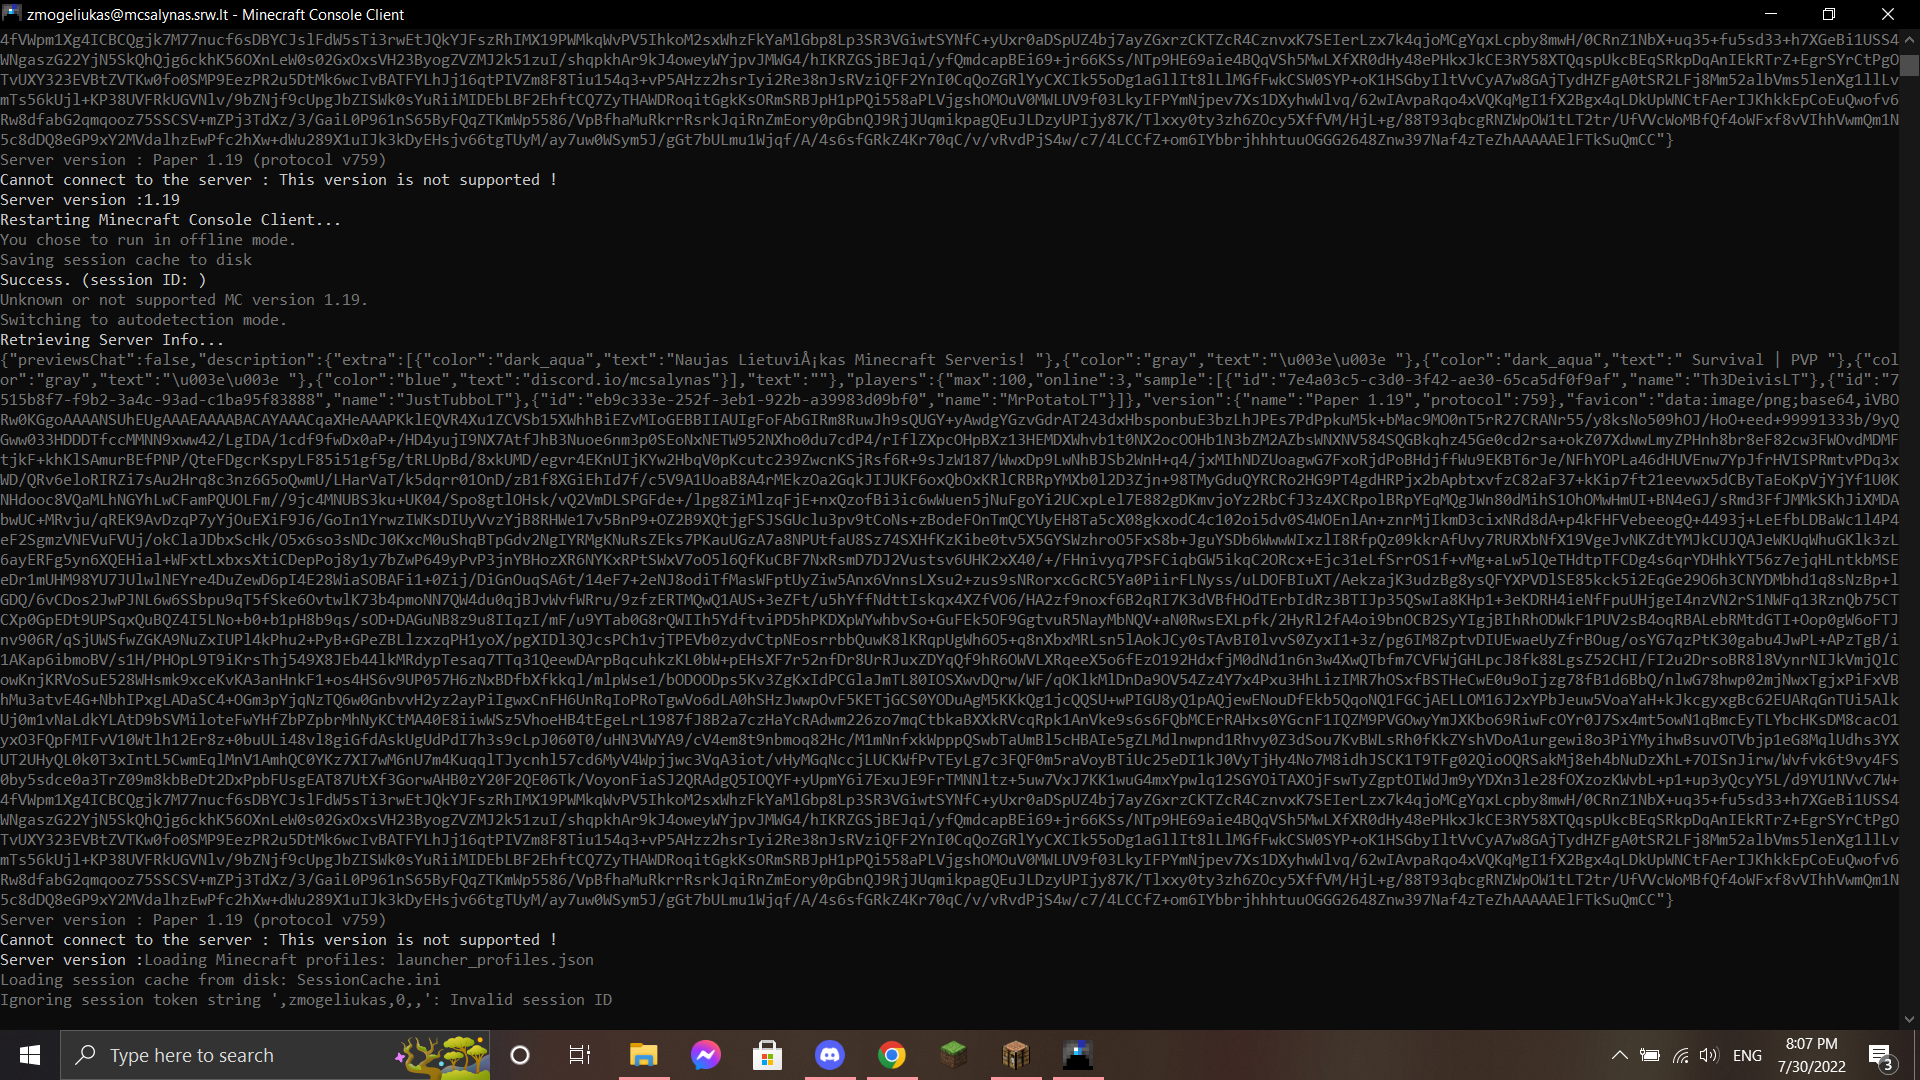Viewport: 1920px width, 1080px height.
Task: Toggle mute via the speaker tray icon
Action: [1711, 1055]
